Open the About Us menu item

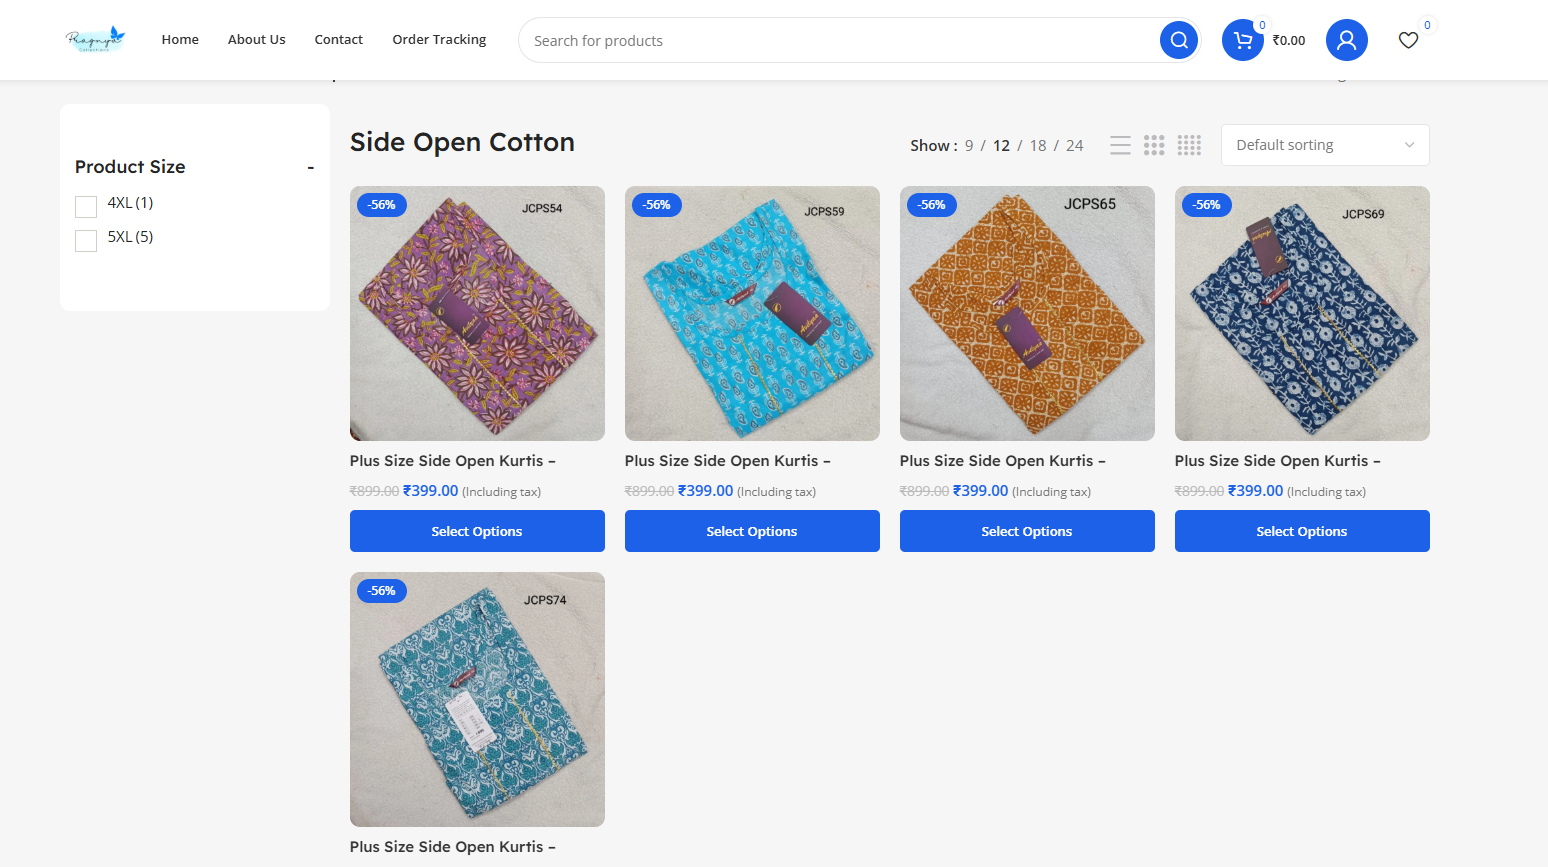click(256, 40)
